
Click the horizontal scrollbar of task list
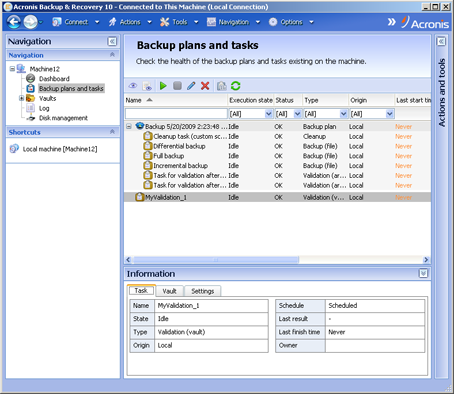pos(216,260)
